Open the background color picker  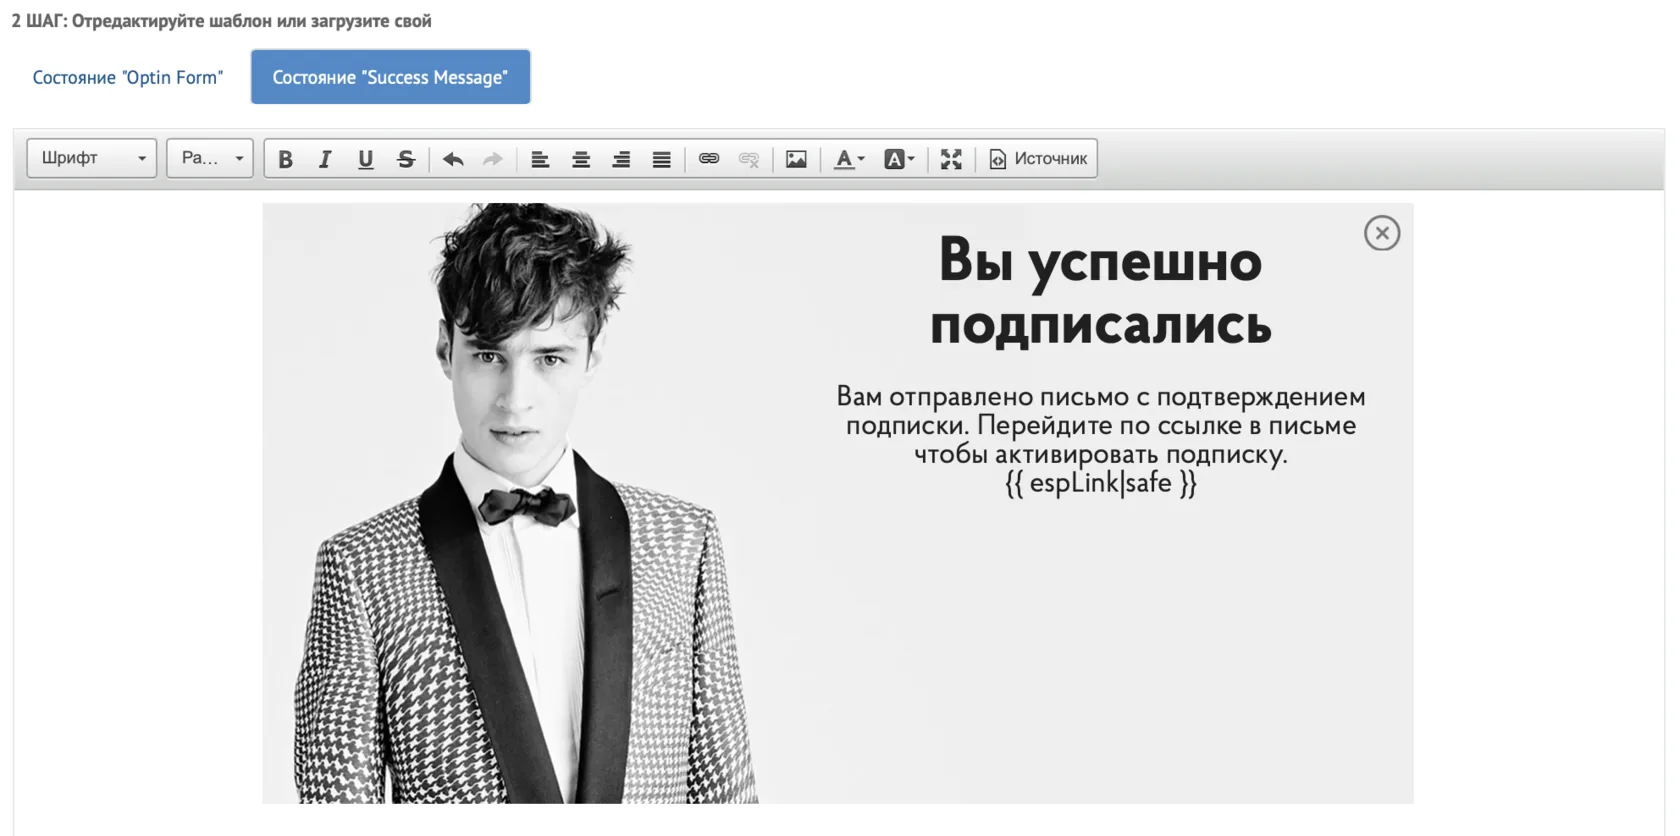tap(899, 159)
